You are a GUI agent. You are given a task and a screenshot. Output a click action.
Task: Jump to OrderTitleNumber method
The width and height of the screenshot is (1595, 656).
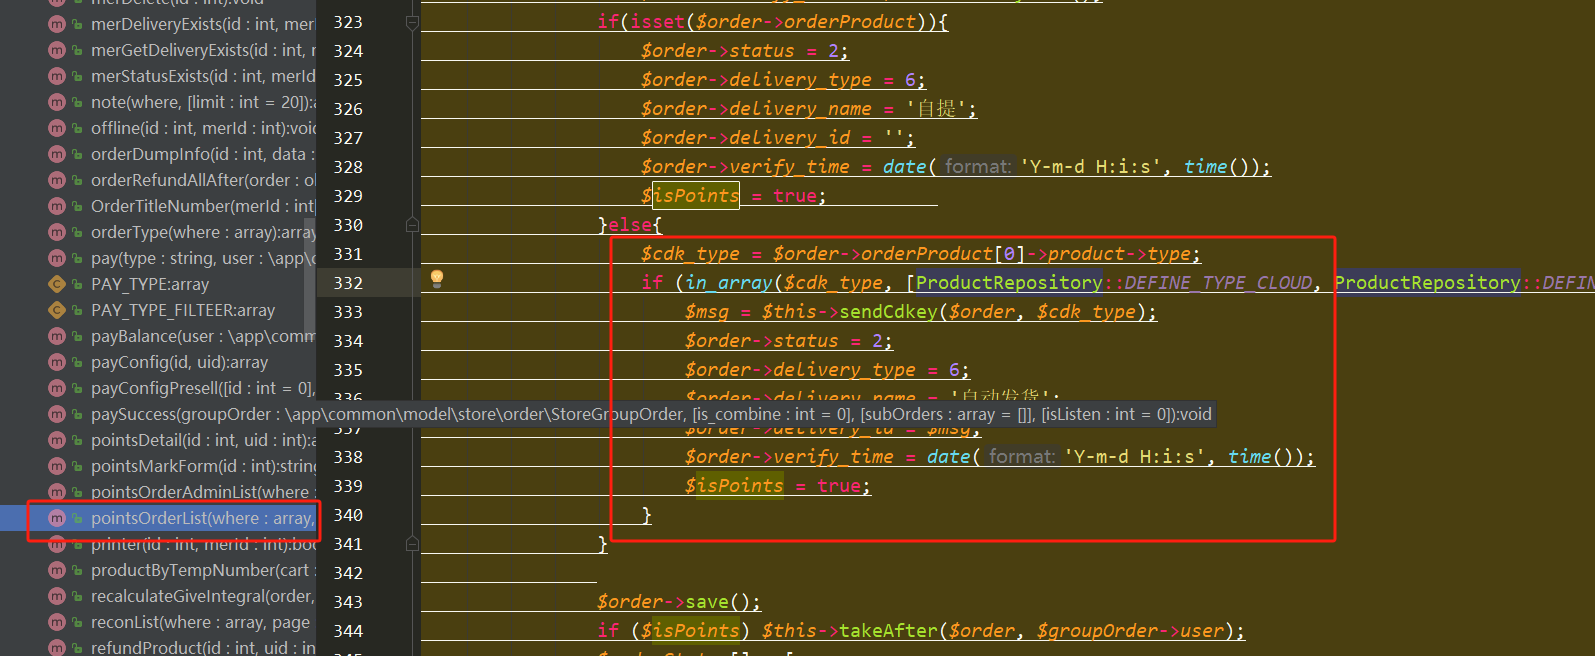(x=203, y=206)
